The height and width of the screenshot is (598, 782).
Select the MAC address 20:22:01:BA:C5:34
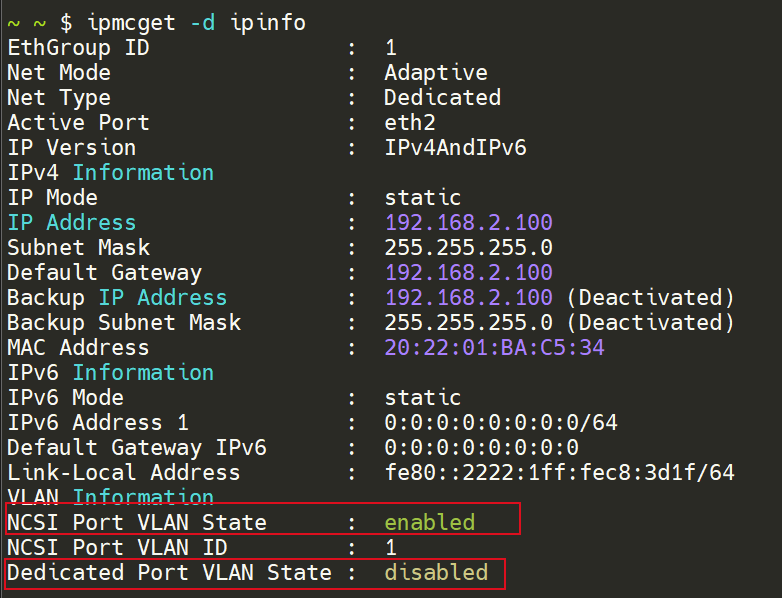[x=494, y=347]
